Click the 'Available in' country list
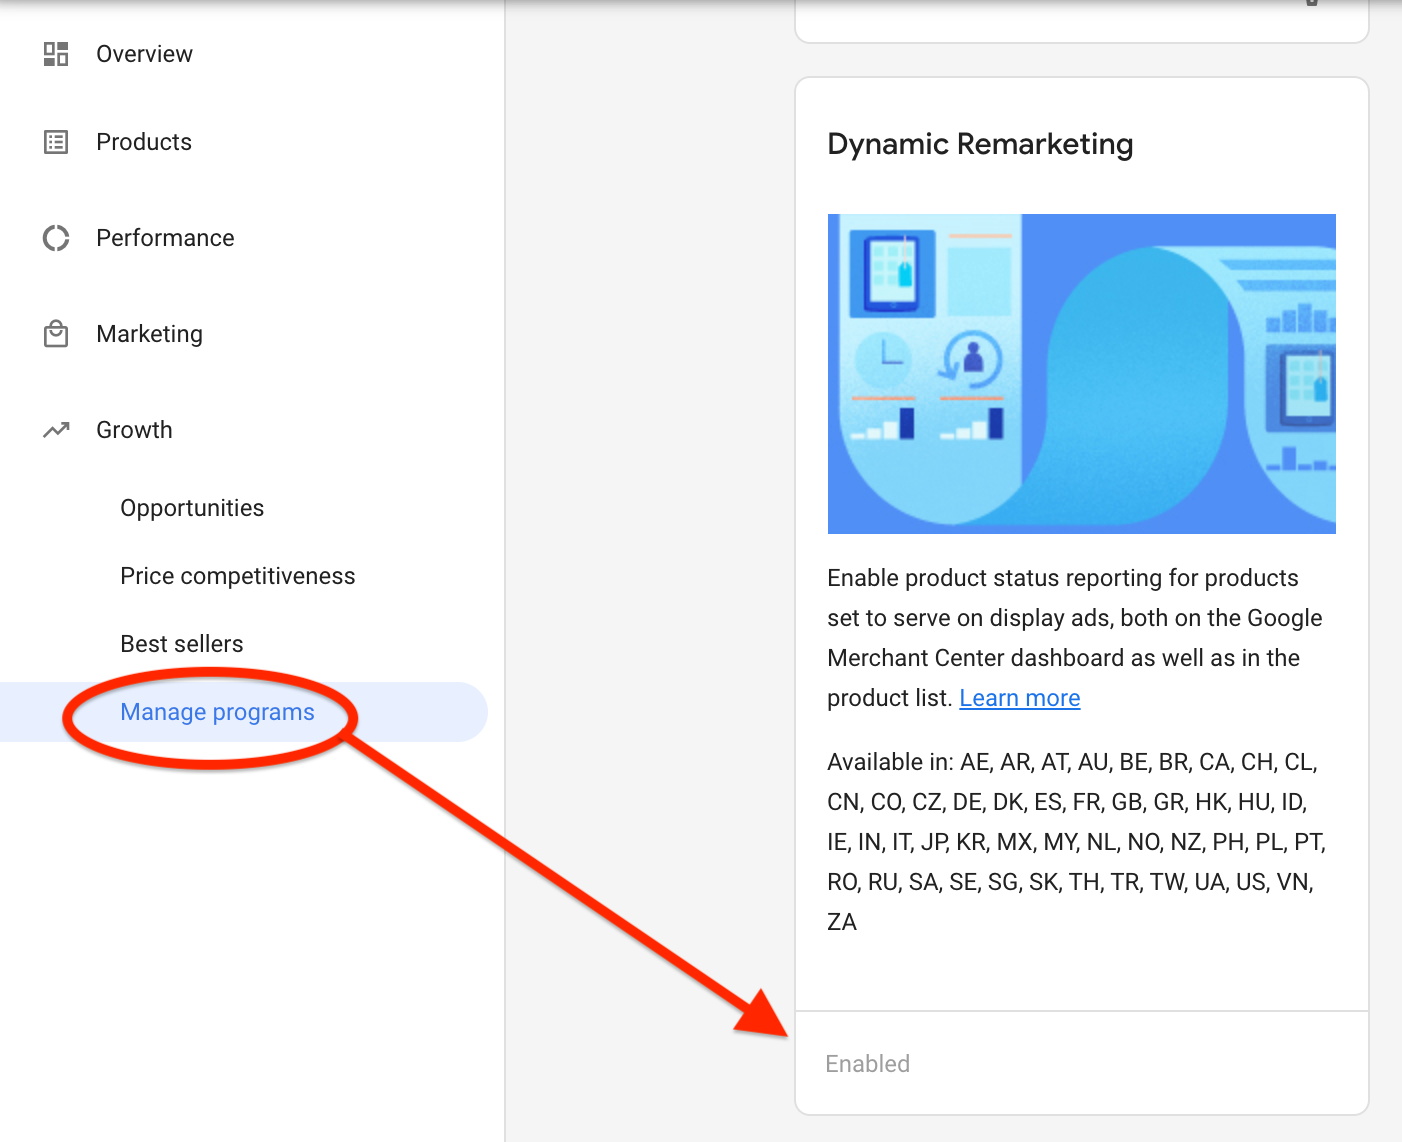Image resolution: width=1402 pixels, height=1142 pixels. (x=1077, y=842)
